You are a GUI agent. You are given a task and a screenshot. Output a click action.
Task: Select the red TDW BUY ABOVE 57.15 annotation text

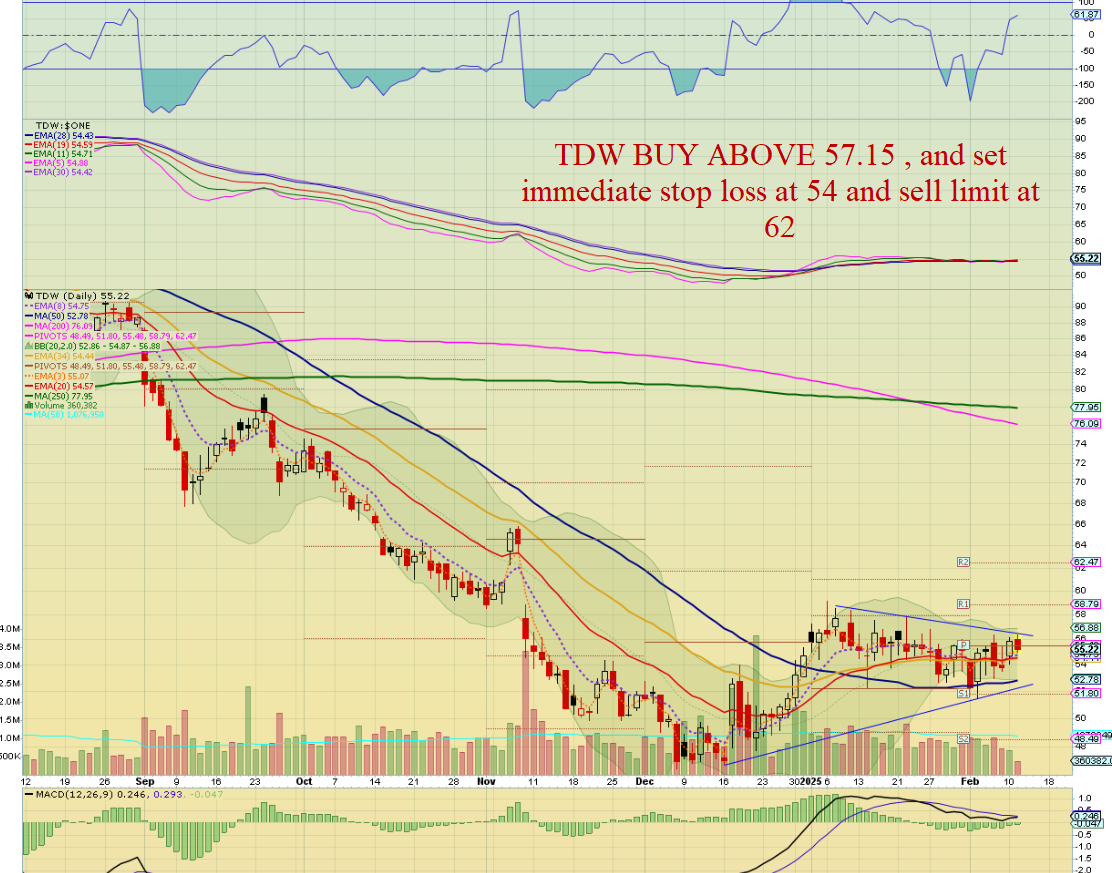coord(780,191)
